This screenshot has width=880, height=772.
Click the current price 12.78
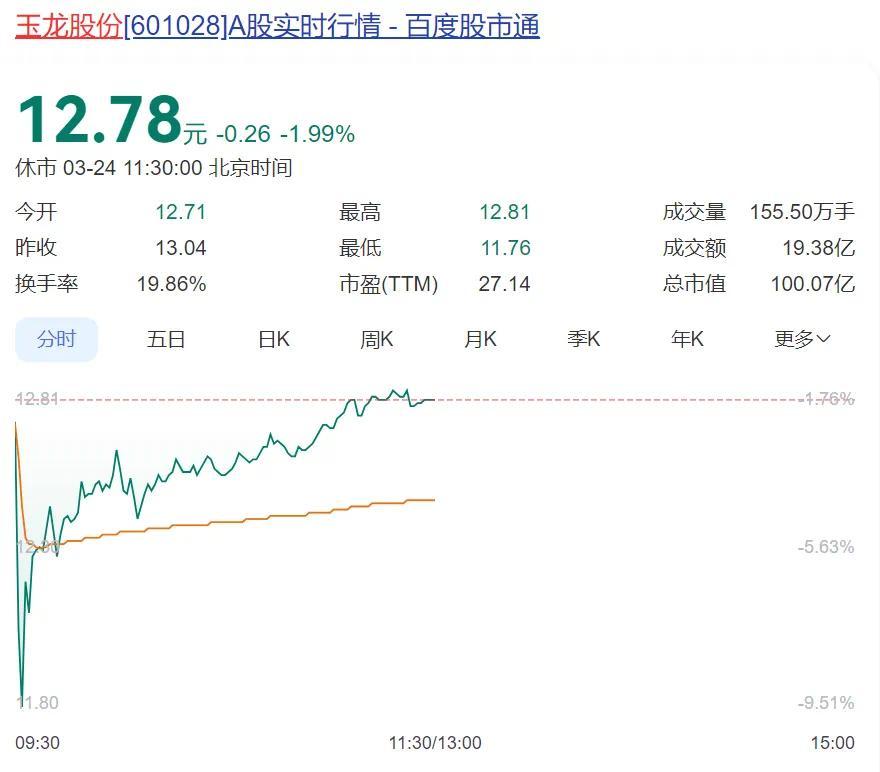[100, 119]
